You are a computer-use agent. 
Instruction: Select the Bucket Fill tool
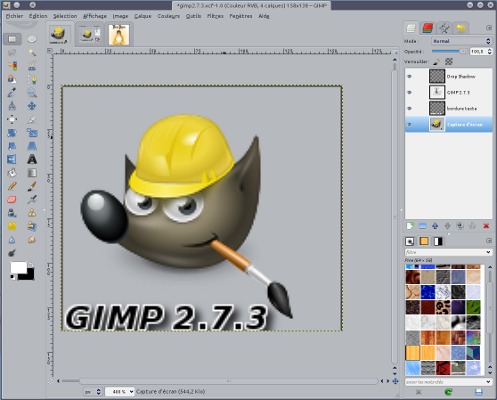12,173
